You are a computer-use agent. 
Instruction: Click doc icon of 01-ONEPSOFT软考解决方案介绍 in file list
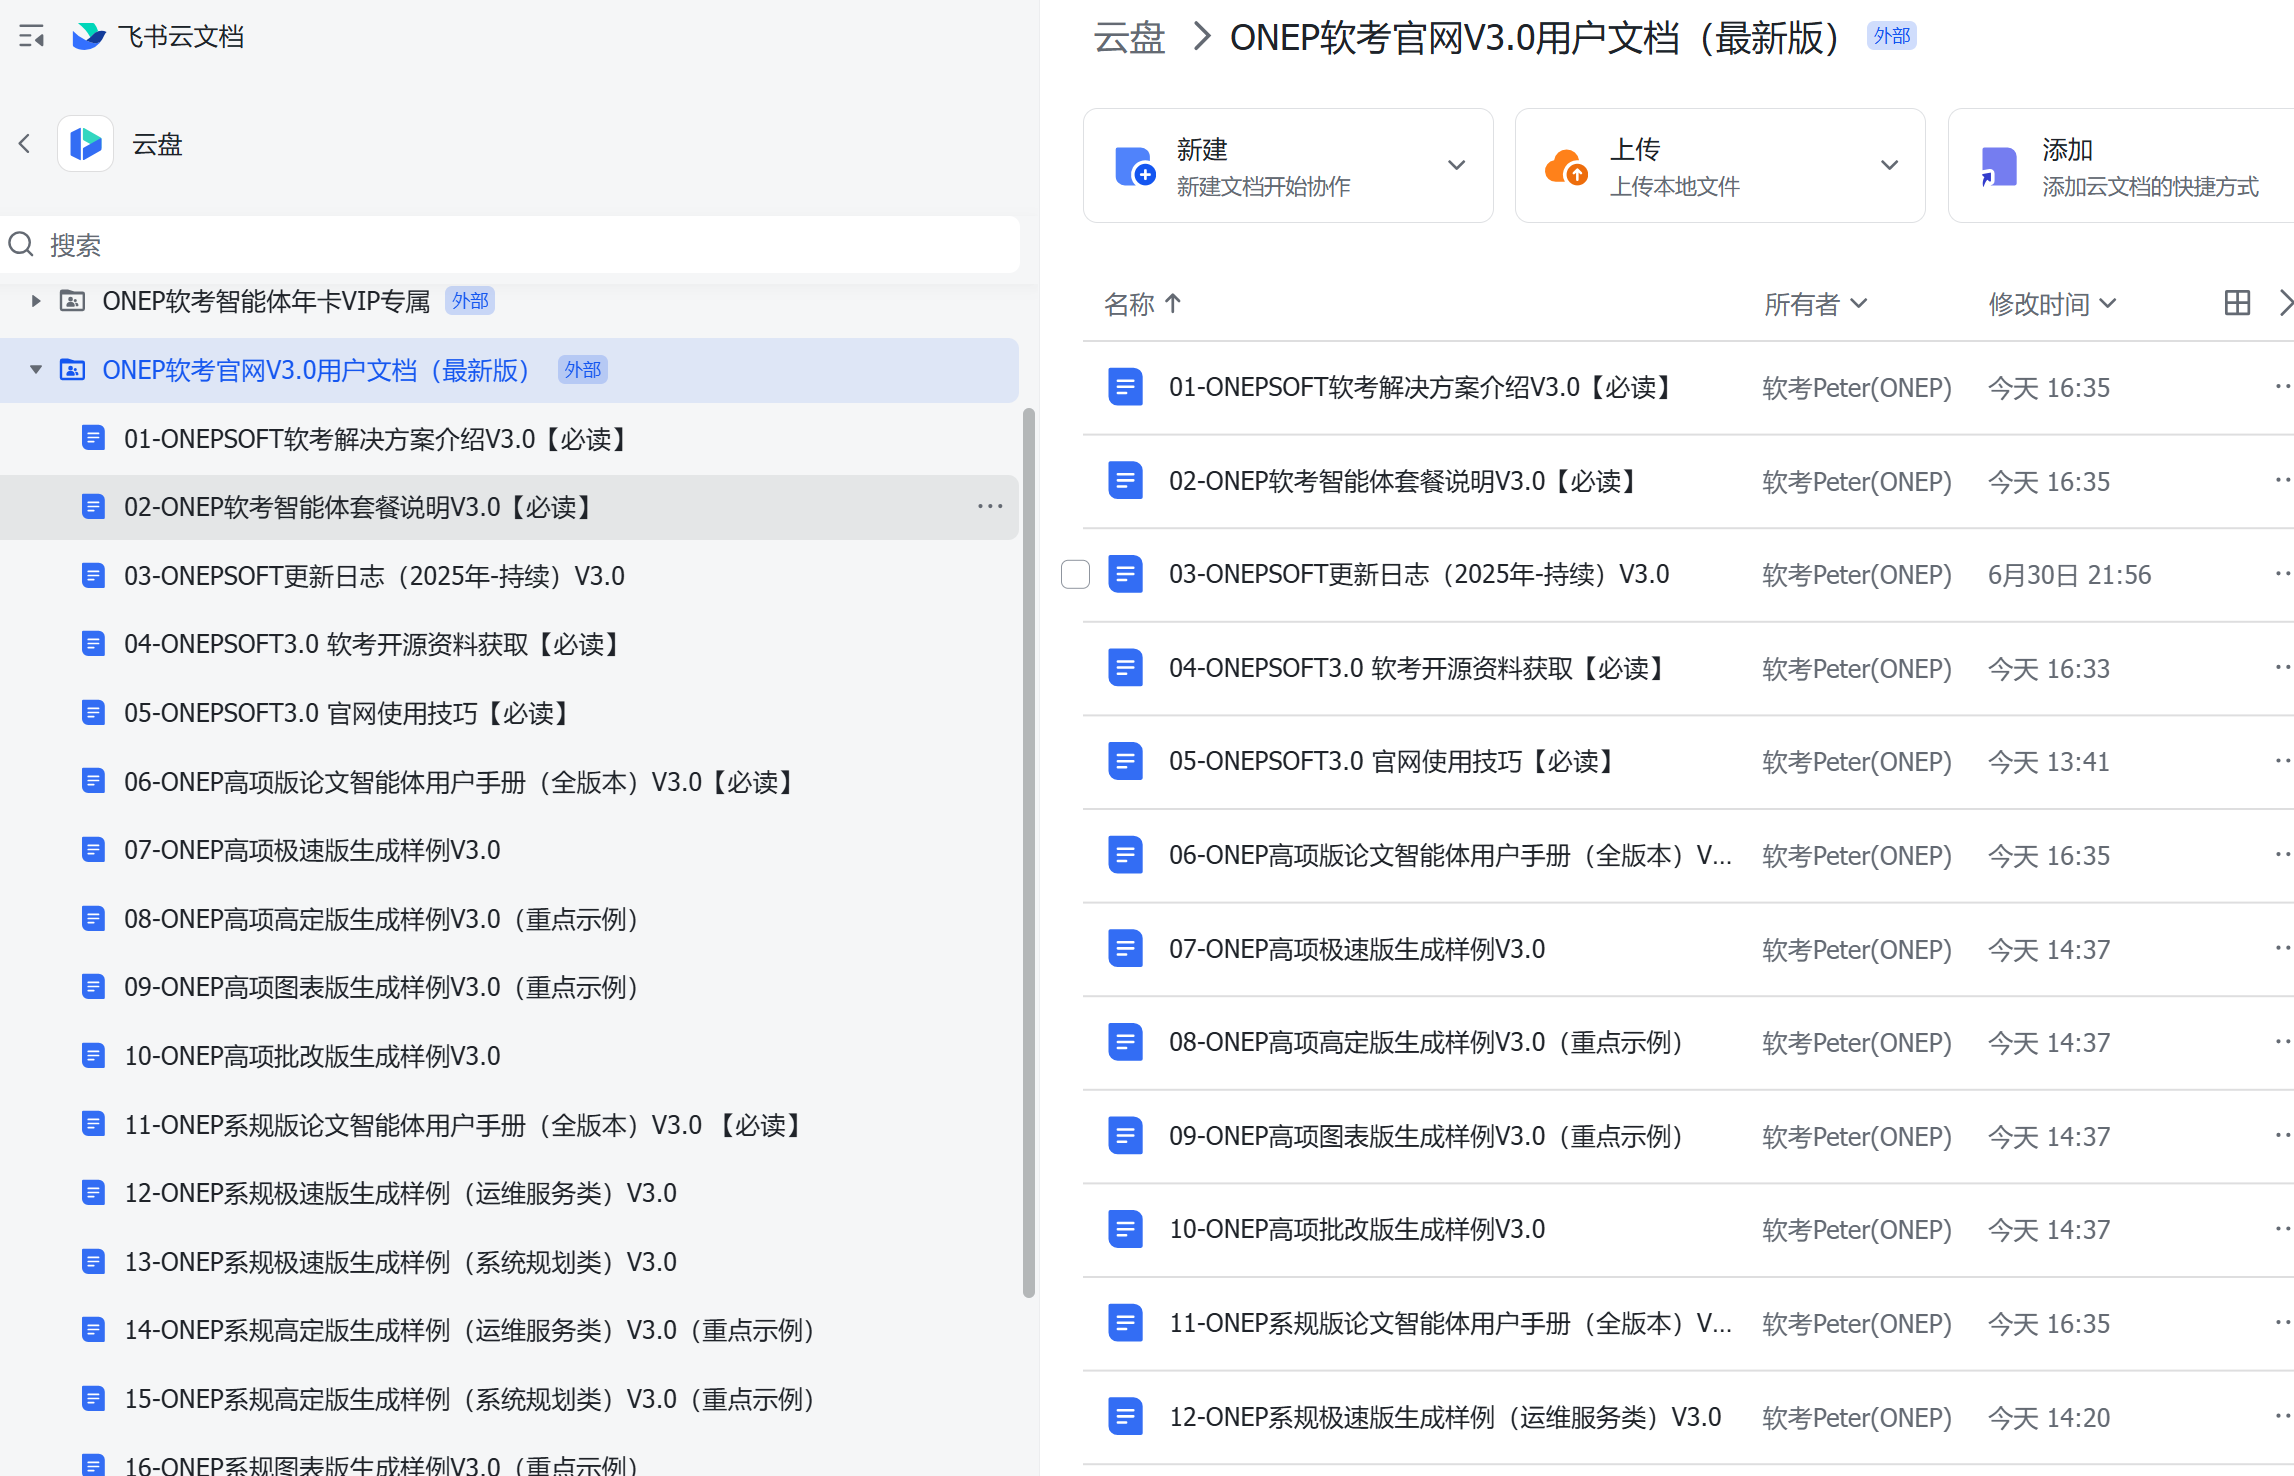pyautogui.click(x=1125, y=387)
